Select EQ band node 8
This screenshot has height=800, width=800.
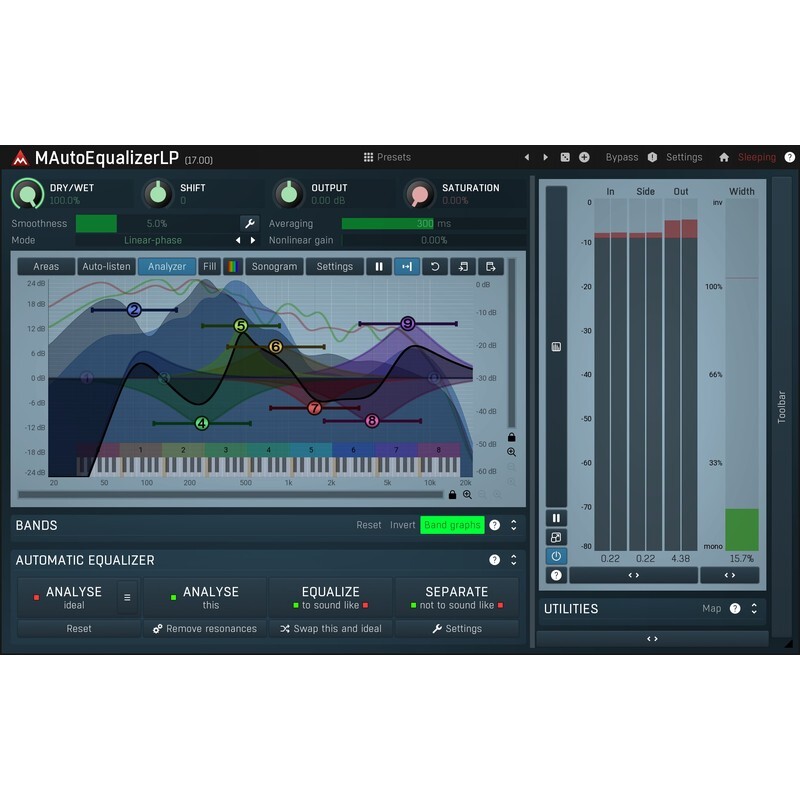(372, 421)
